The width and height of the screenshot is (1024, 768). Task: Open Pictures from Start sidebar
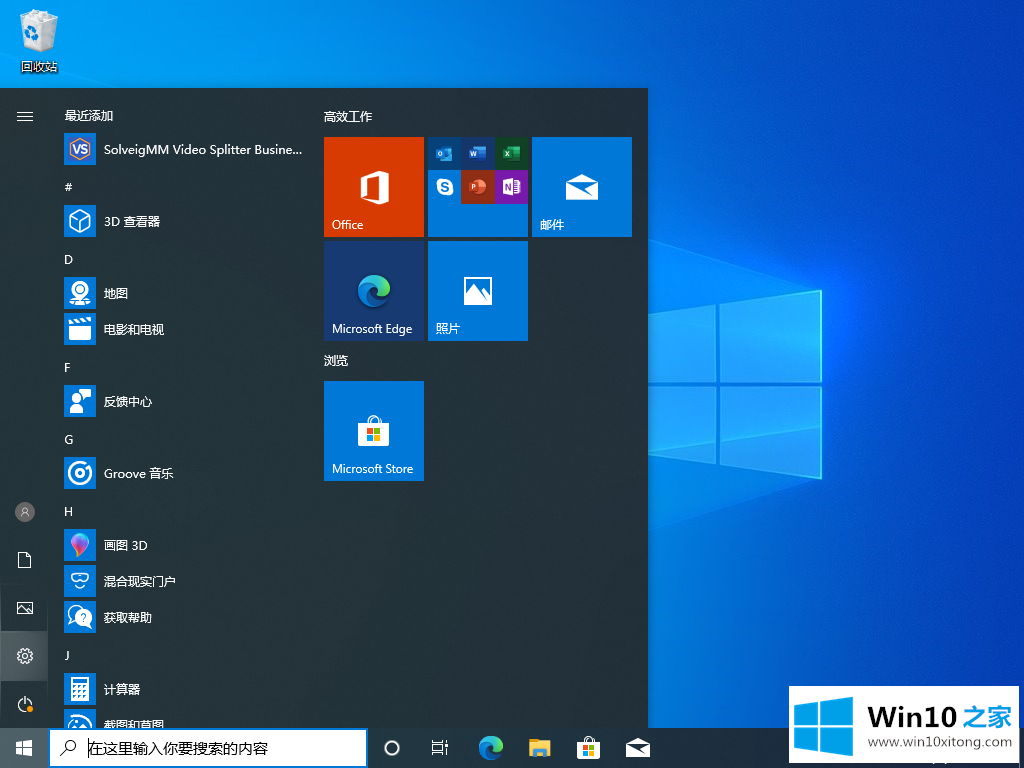[25, 608]
